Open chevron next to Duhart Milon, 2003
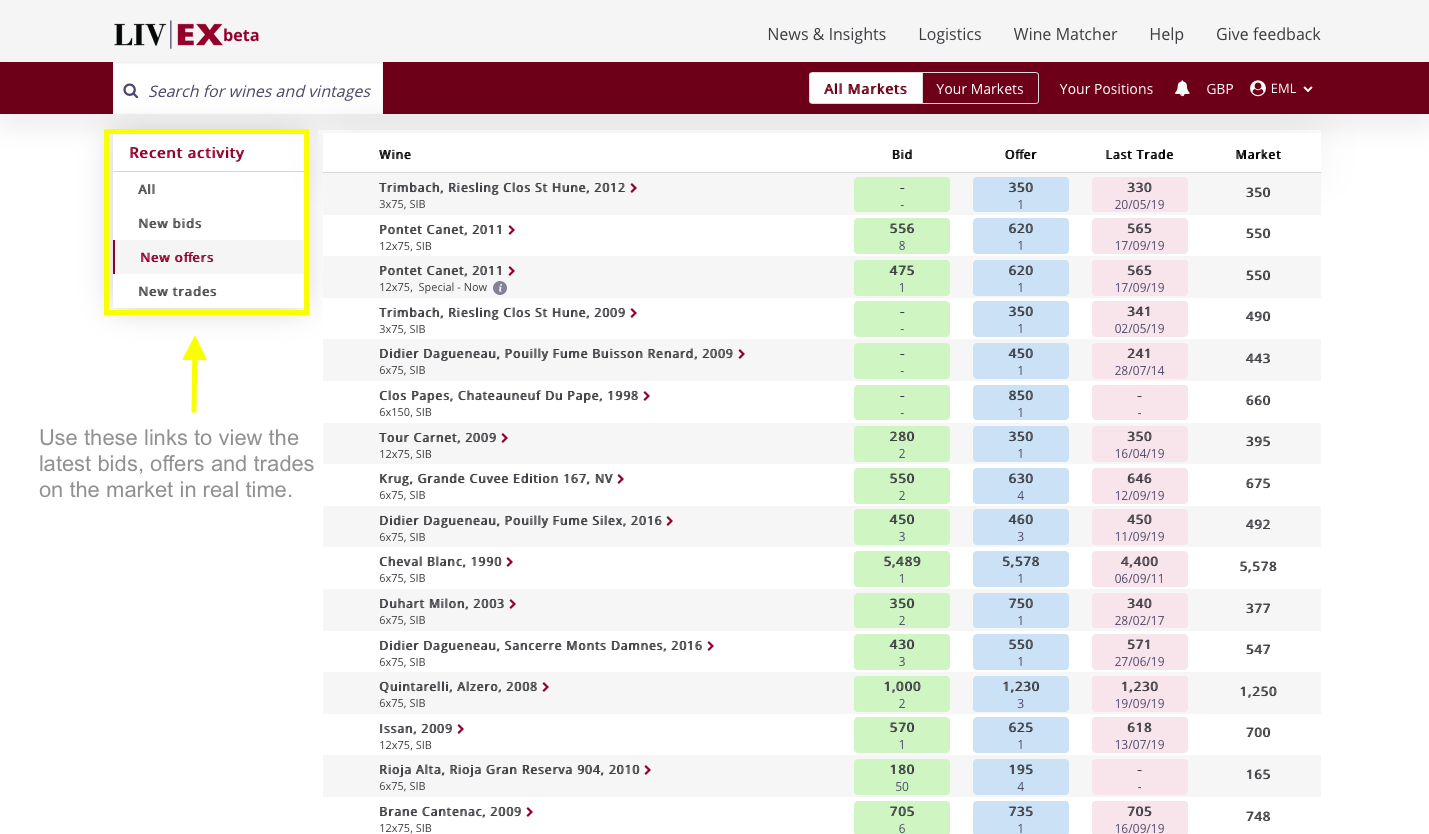Screen dimensions: 1429x834 (x=513, y=604)
